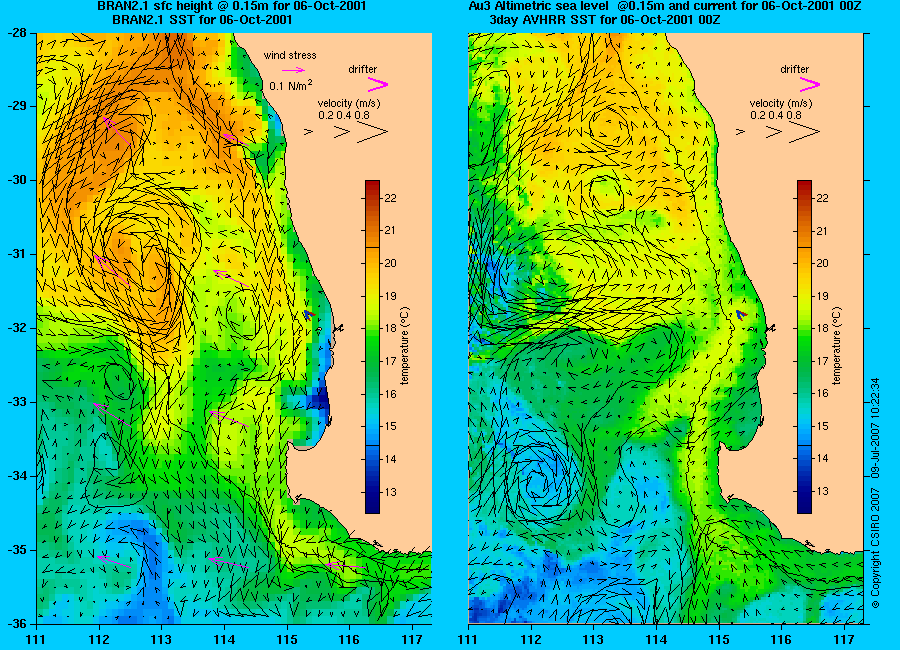Click the magenta wind stress legend arrow
Screen dimensions: 900x650
293,70
